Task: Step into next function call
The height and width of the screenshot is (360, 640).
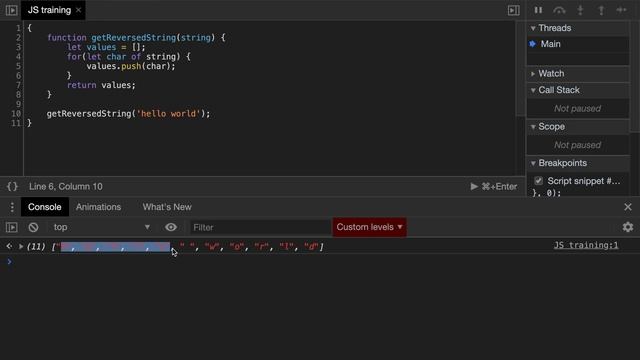Action: click(x=580, y=10)
